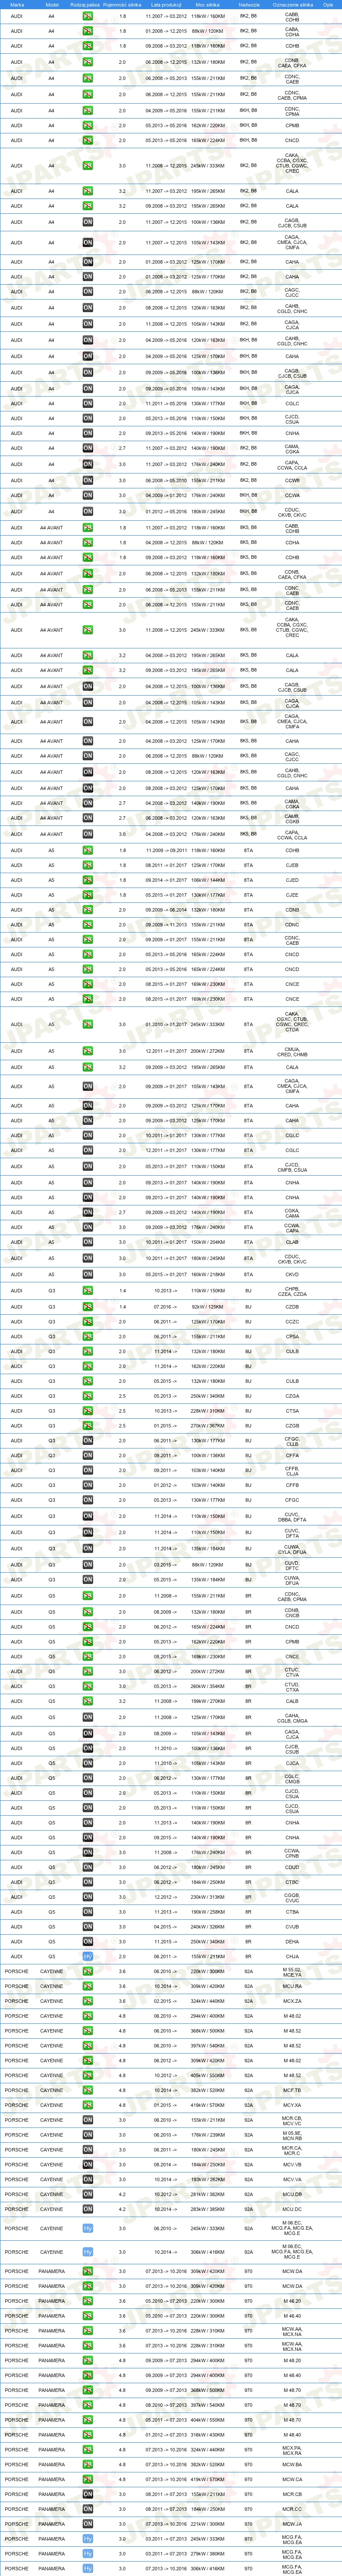
Task: Click the Pojemność silnika column header
Action: pyautogui.click(x=122, y=4)
